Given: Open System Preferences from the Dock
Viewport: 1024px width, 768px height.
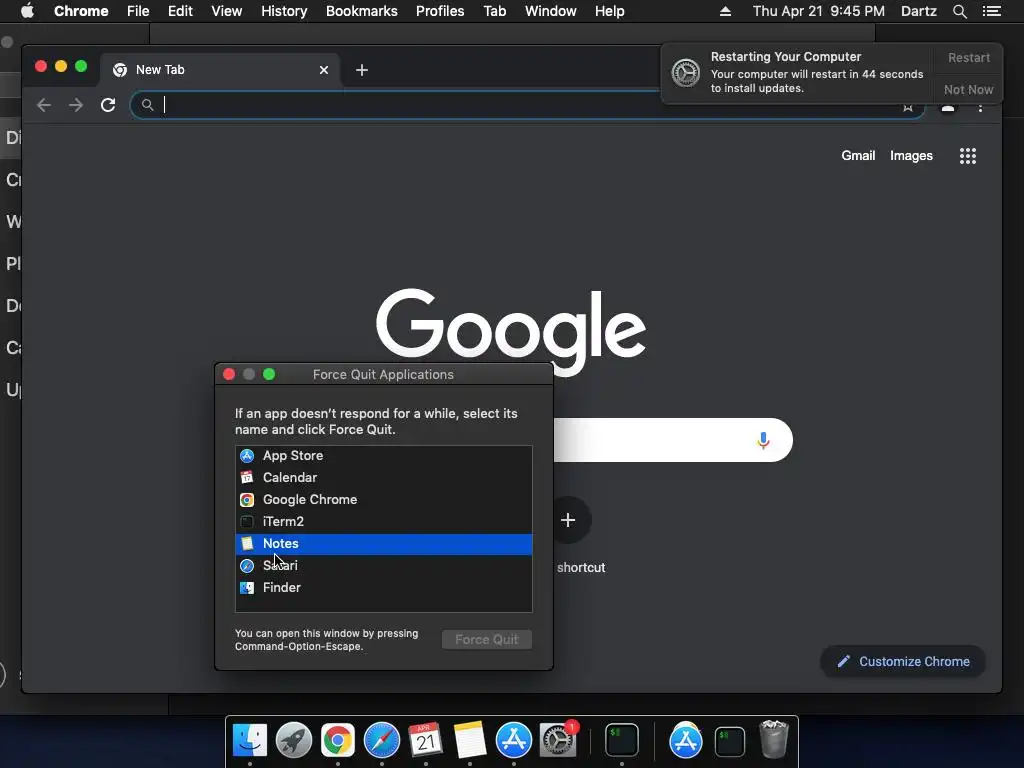Looking at the screenshot, I should coord(558,740).
